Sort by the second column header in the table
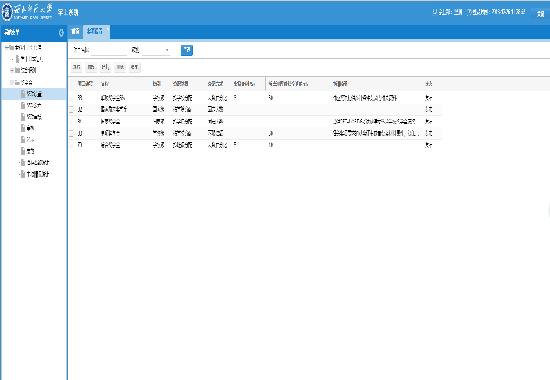Viewport: 550px width, 380px height. [105, 84]
